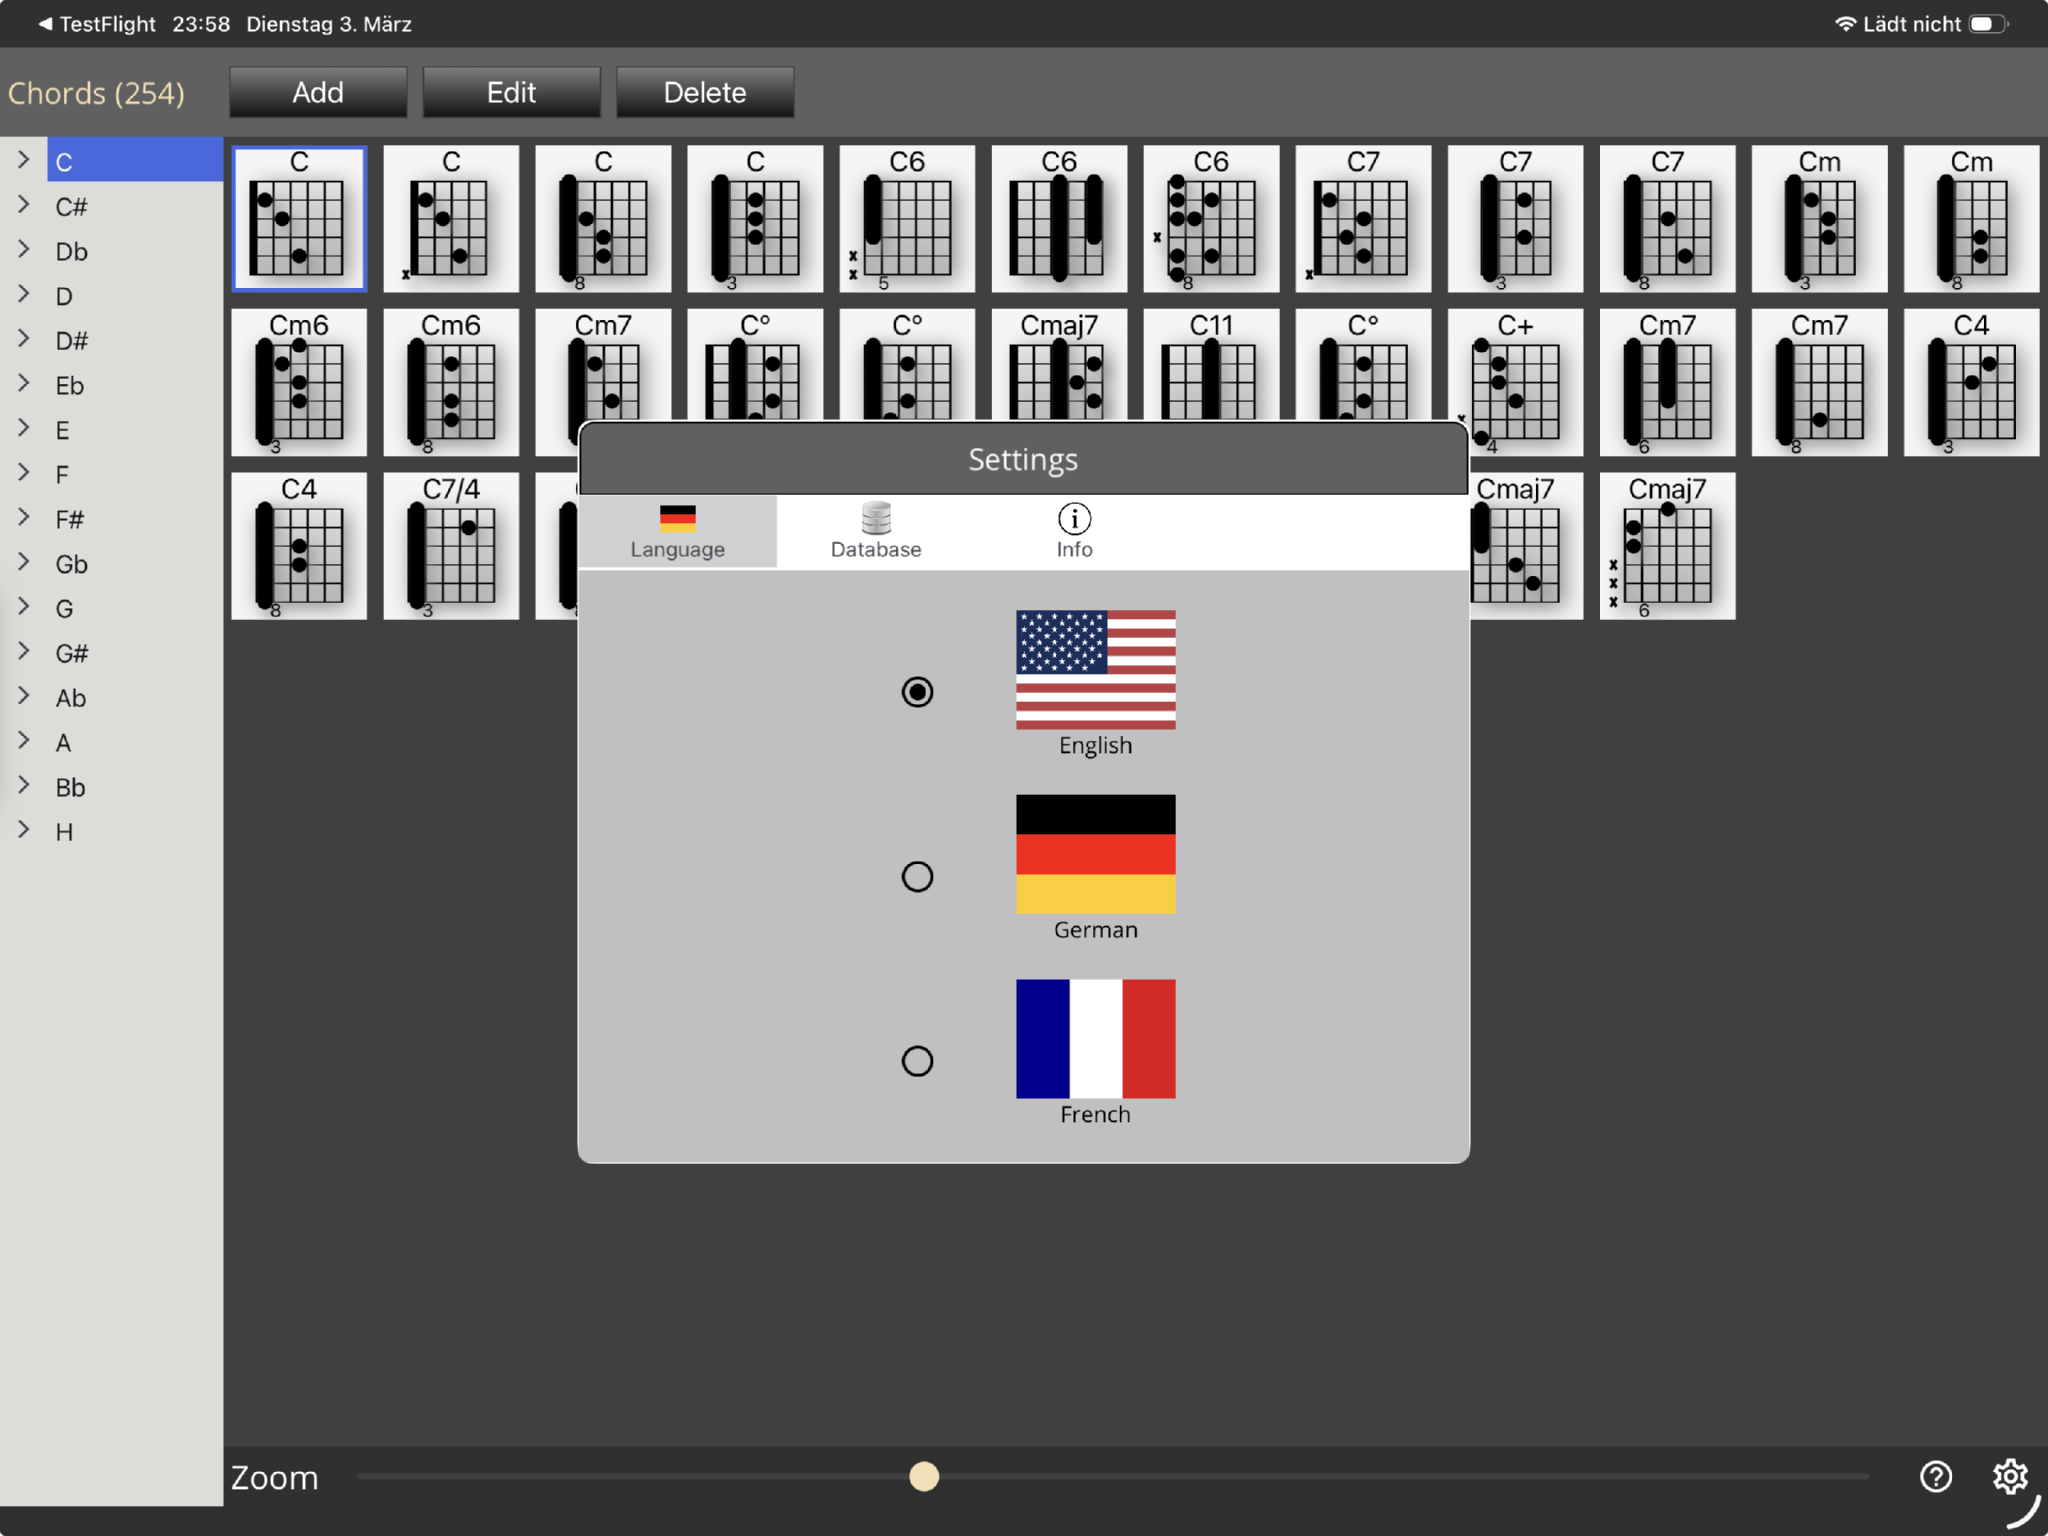The image size is (2048, 1536).
Task: Open the settings gear icon
Action: [x=2009, y=1476]
